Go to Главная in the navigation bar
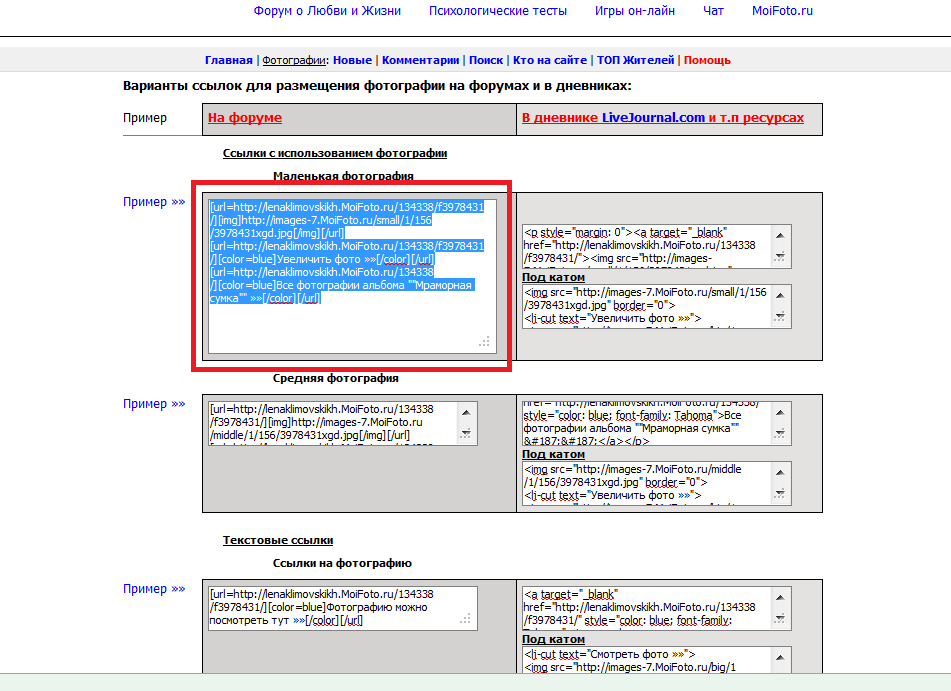951x691 pixels. [x=228, y=61]
